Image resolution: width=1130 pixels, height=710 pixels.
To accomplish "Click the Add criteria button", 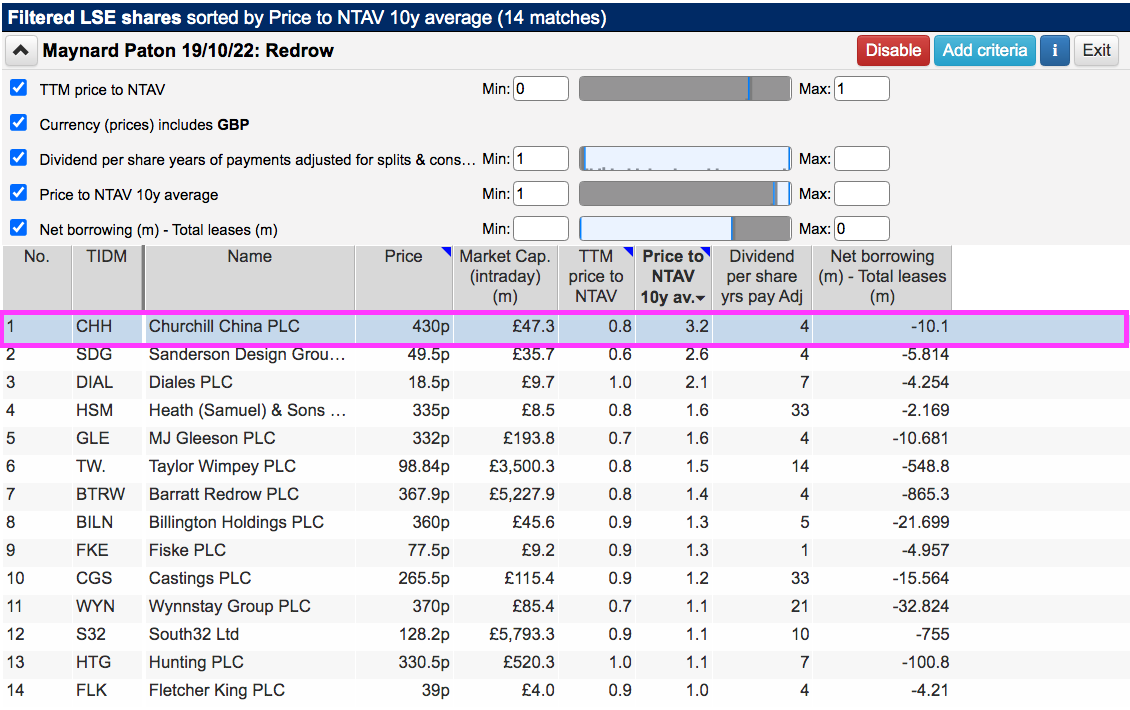I will (984, 50).
